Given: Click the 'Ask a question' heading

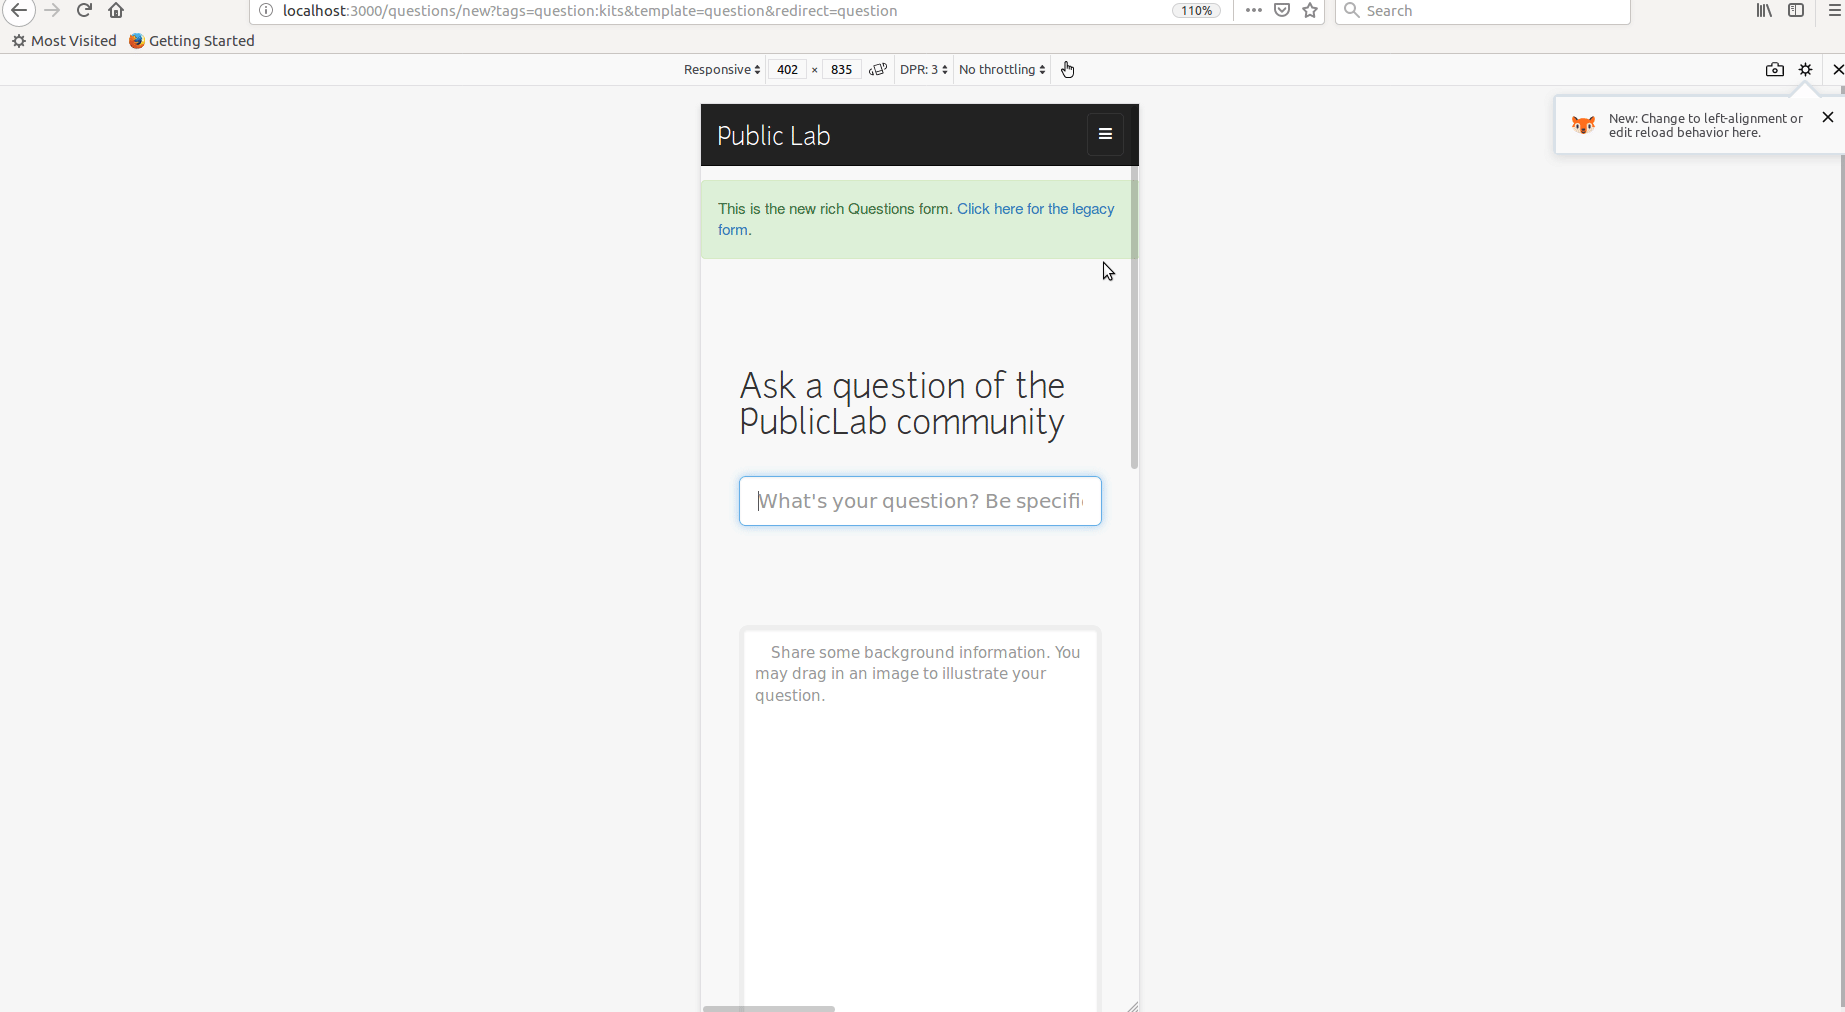Looking at the screenshot, I should (902, 404).
